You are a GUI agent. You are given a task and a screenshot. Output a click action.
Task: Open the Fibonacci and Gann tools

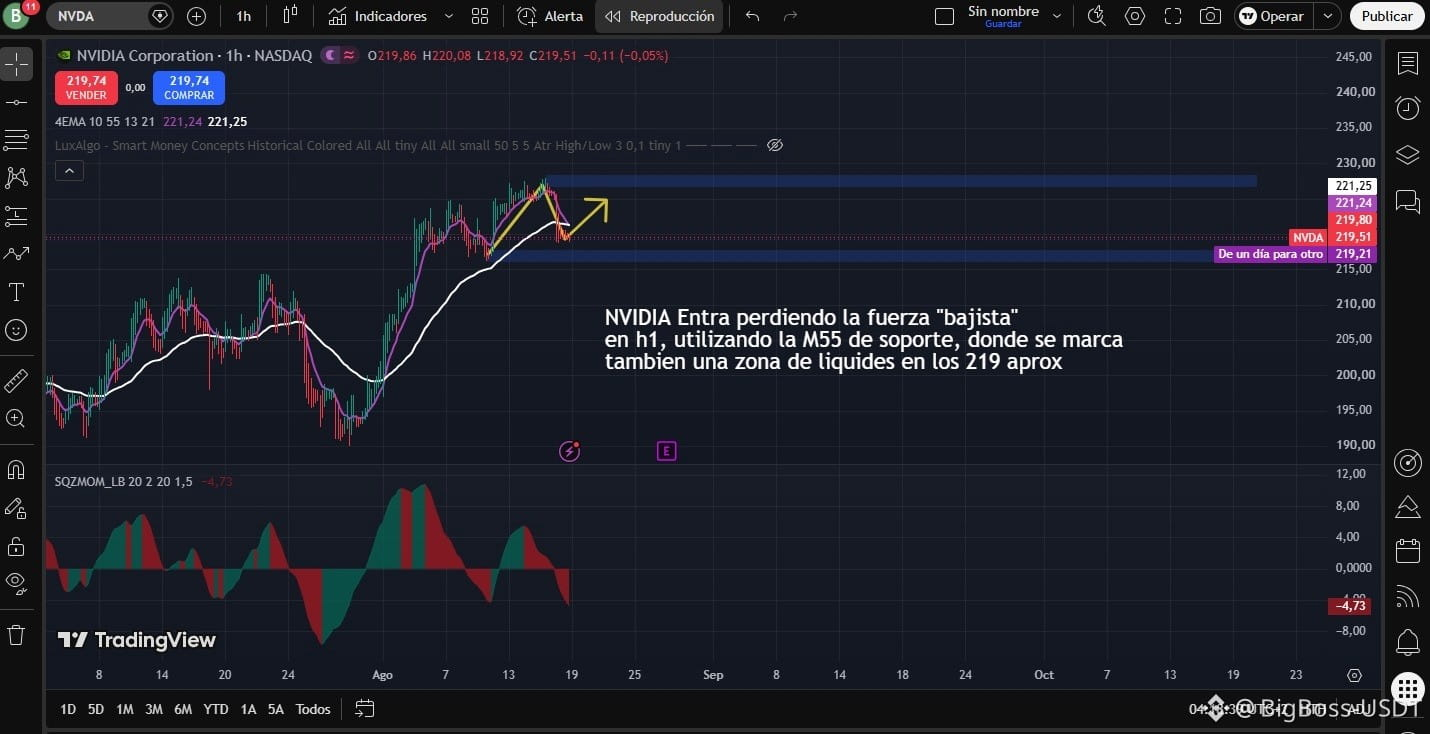[16, 140]
